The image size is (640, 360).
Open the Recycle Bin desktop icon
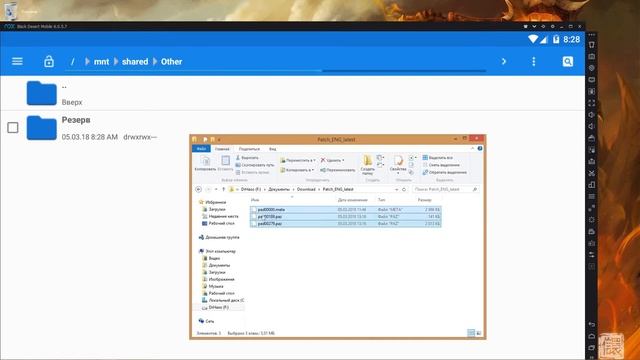pos(11,10)
